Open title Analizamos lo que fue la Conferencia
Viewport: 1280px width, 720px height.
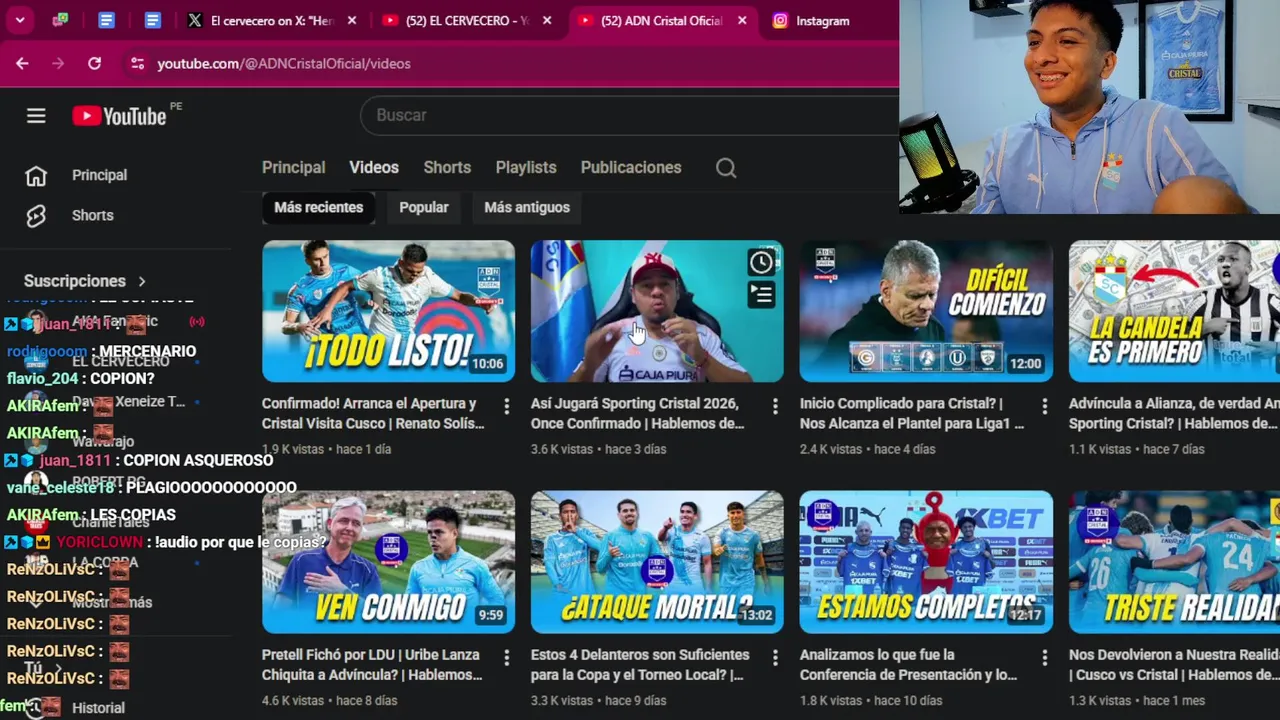(908, 664)
